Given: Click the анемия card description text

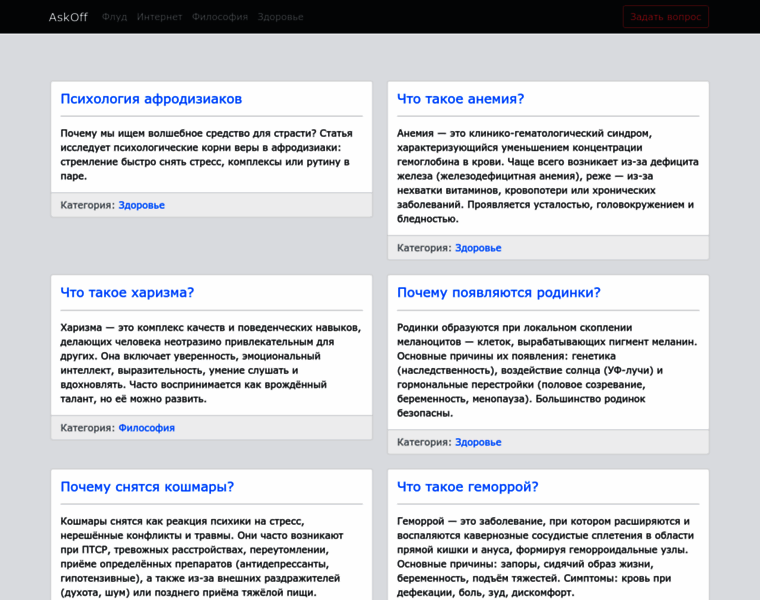Looking at the screenshot, I should (547, 176).
